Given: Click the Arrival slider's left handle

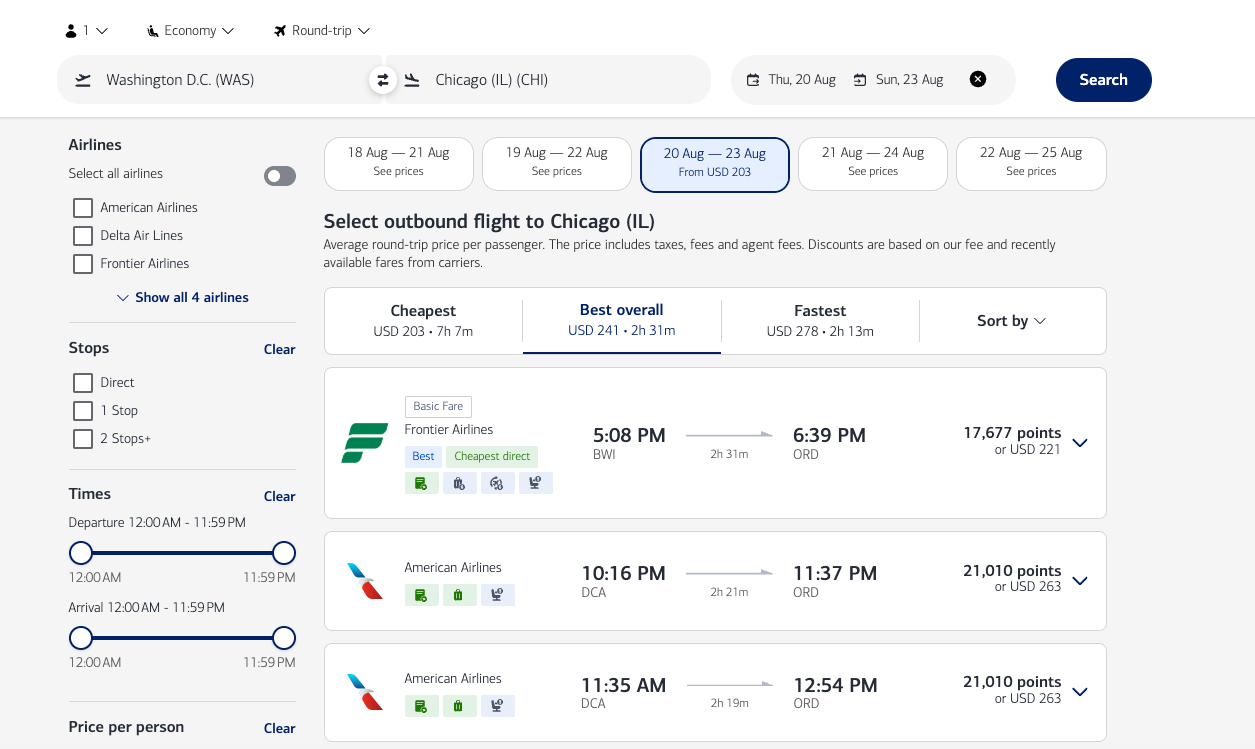Looking at the screenshot, I should tap(81, 638).
